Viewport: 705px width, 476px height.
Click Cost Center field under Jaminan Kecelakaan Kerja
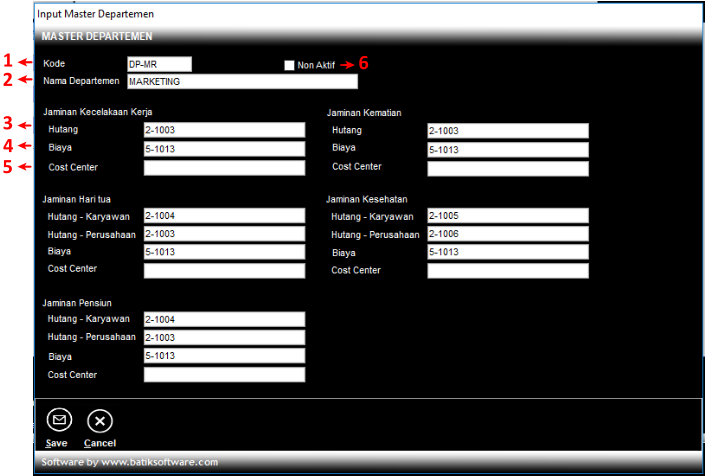[x=223, y=168]
